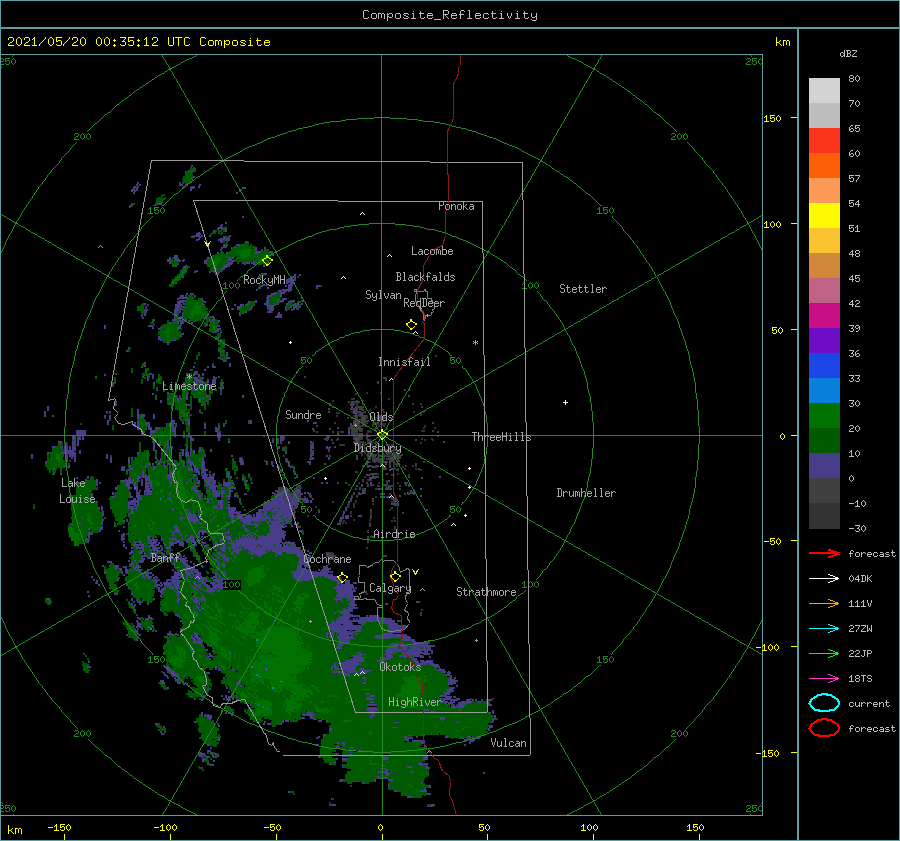The height and width of the screenshot is (841, 900).
Task: Click the ThreeHills town label
Action: 501,437
